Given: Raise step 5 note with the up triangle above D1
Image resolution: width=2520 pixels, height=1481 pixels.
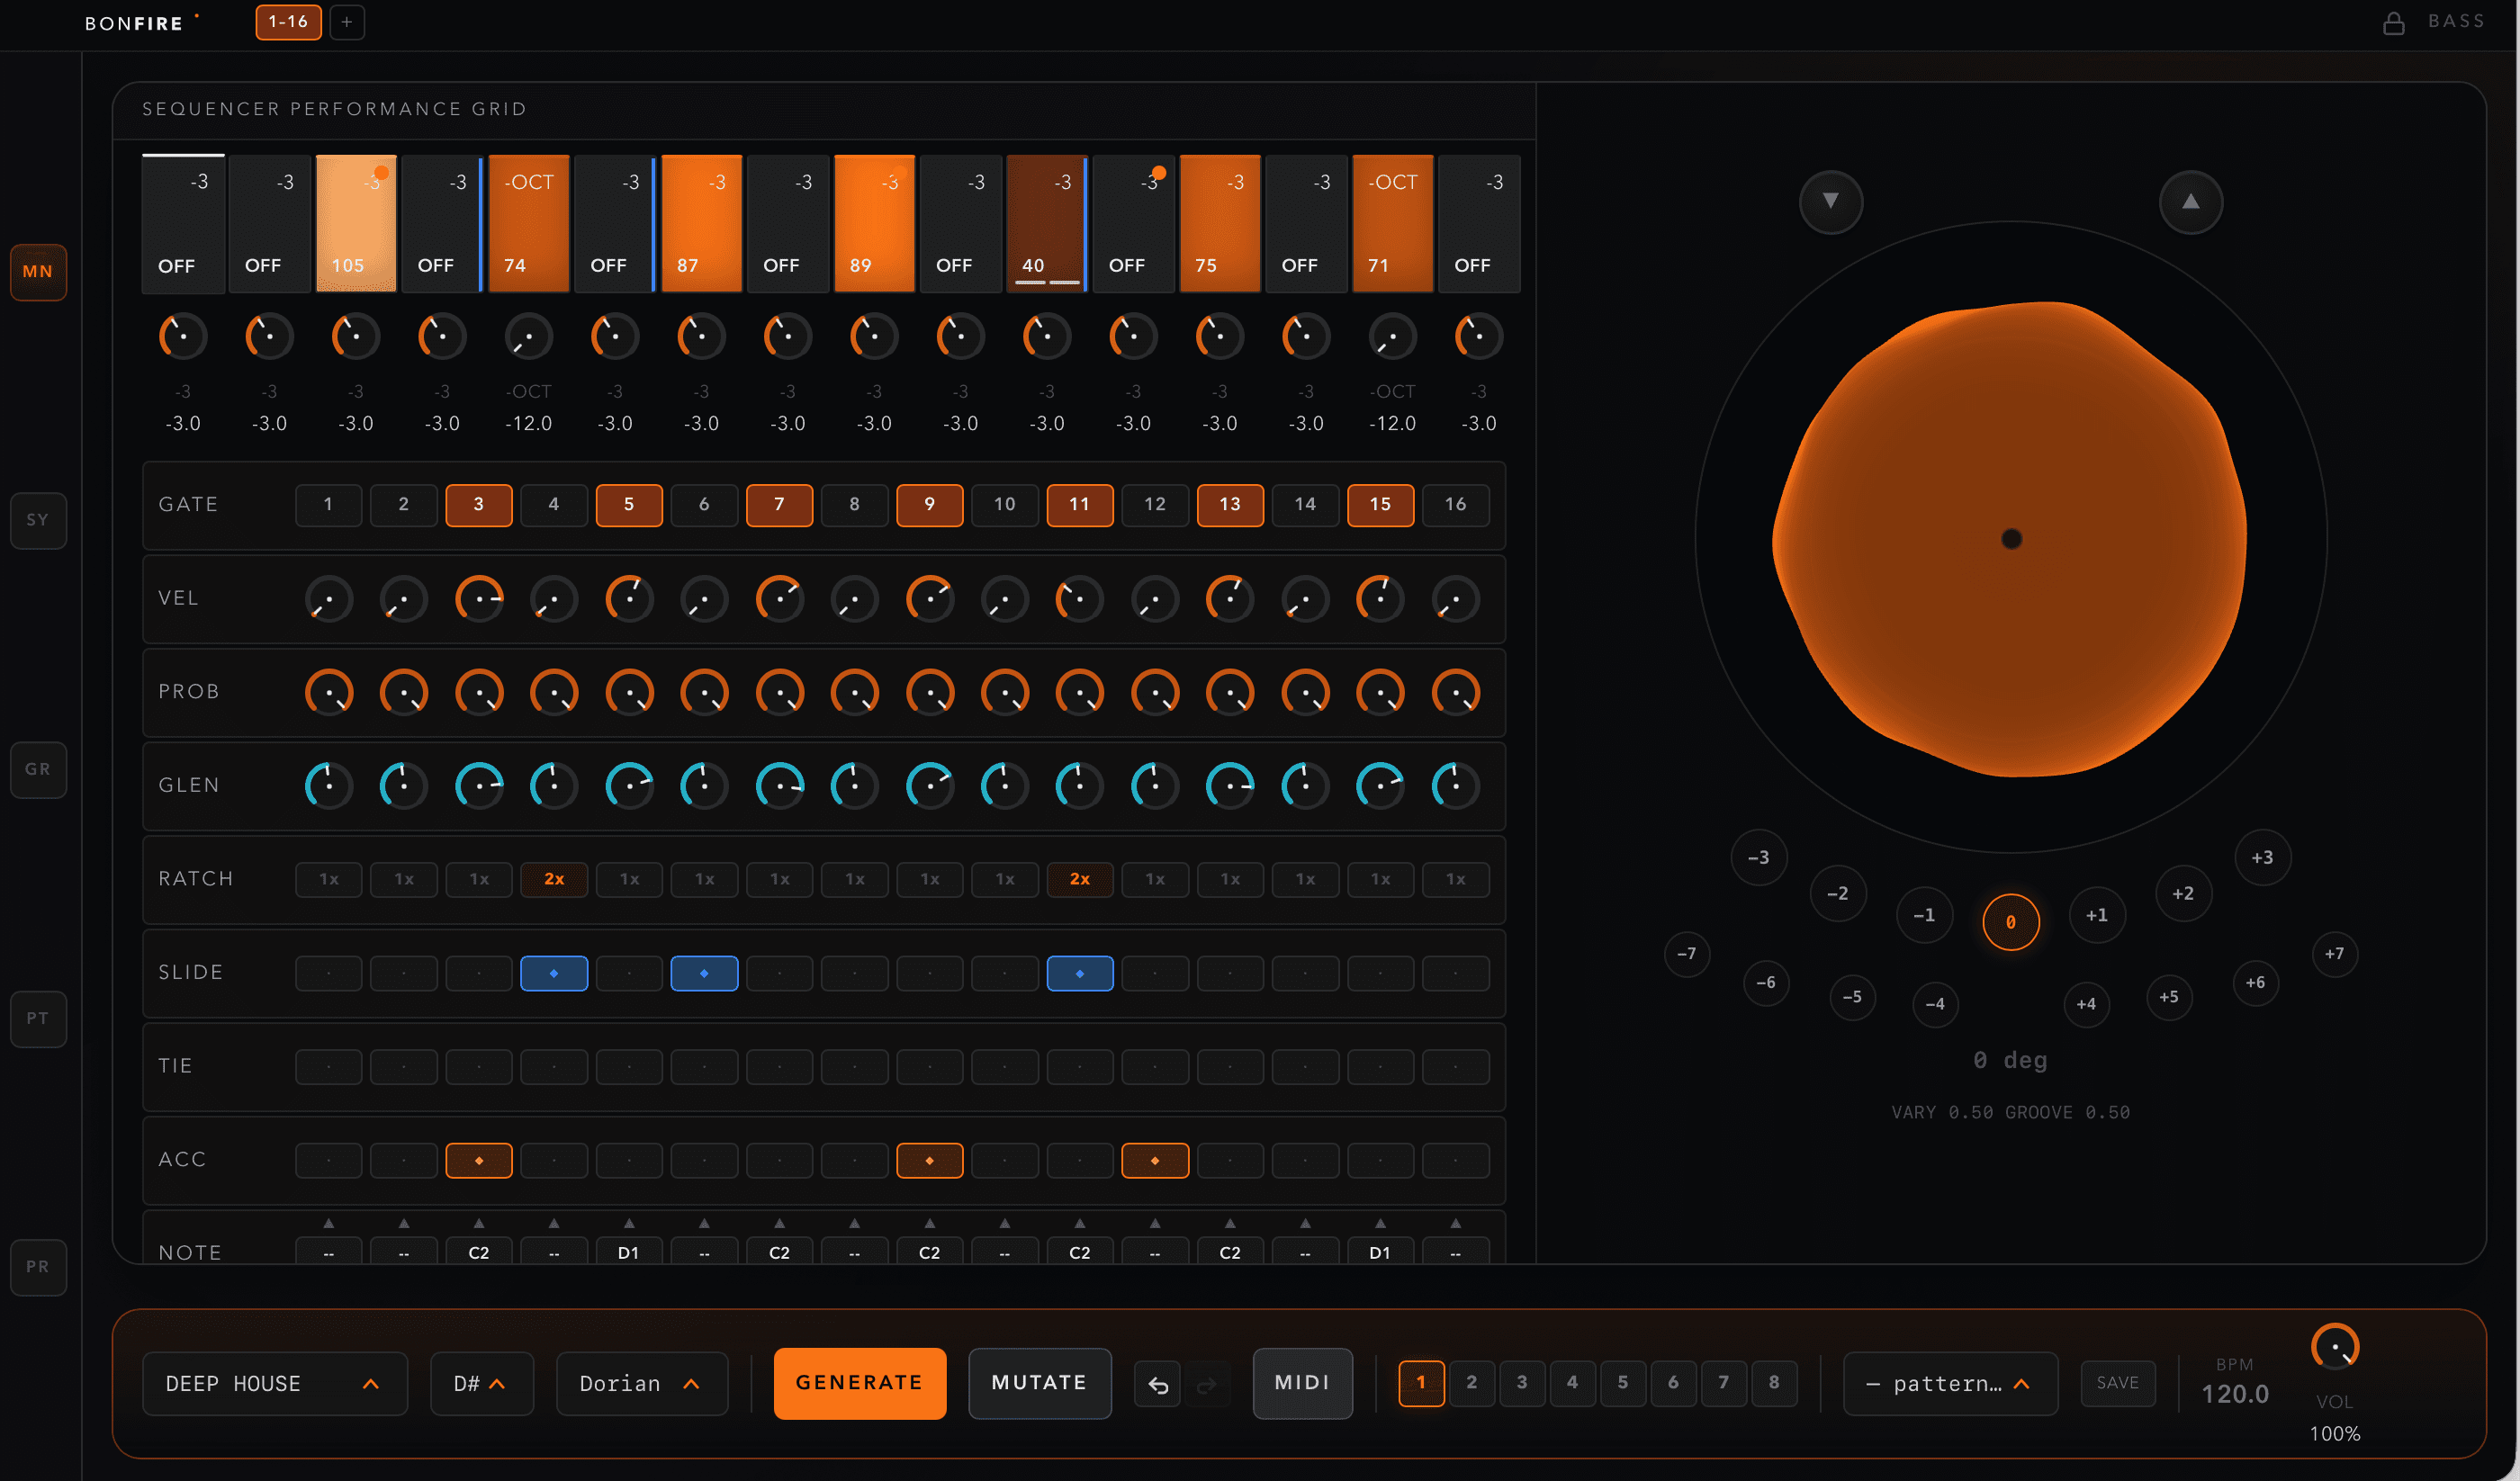Looking at the screenshot, I should (629, 1223).
